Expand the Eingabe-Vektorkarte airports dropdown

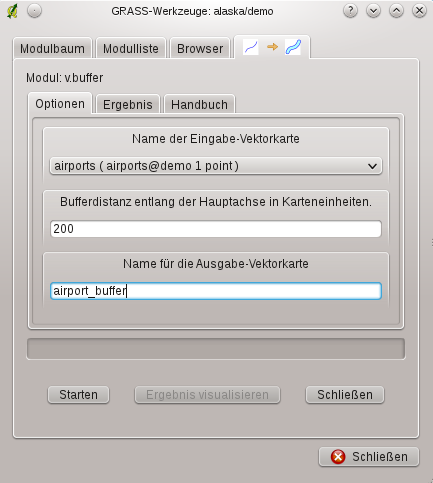(x=216, y=166)
